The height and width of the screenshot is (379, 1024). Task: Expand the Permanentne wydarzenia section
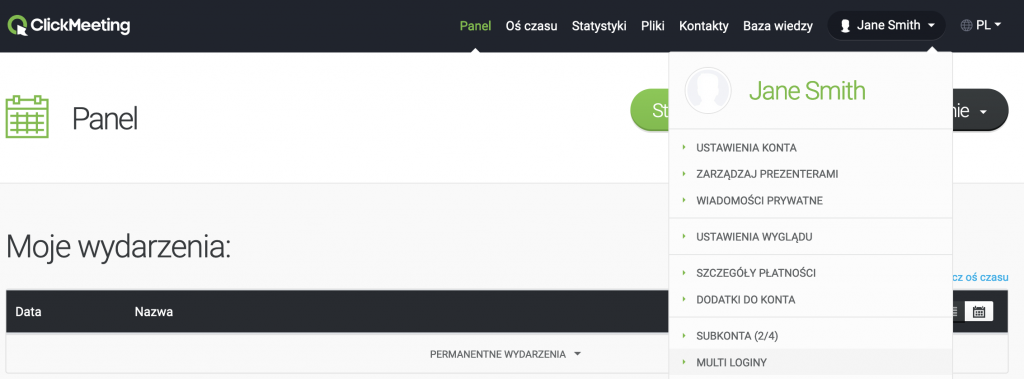coord(505,354)
